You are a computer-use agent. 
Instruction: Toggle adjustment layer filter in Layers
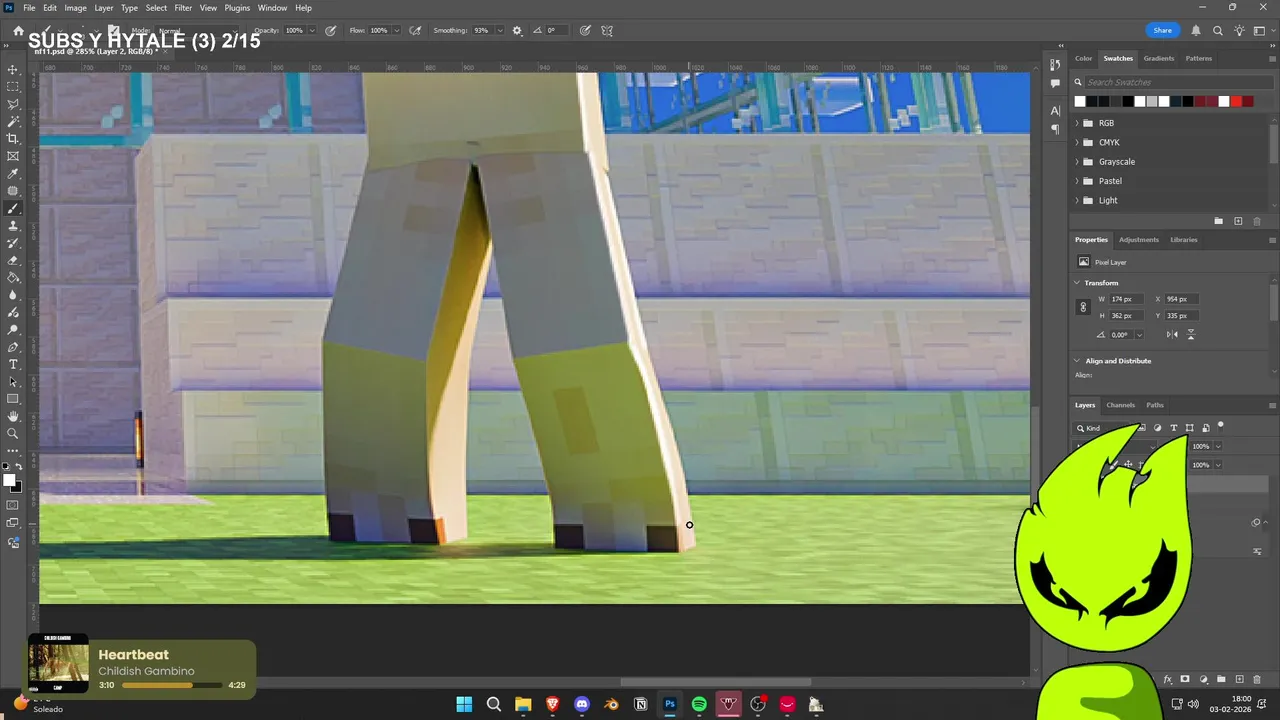coord(1158,428)
